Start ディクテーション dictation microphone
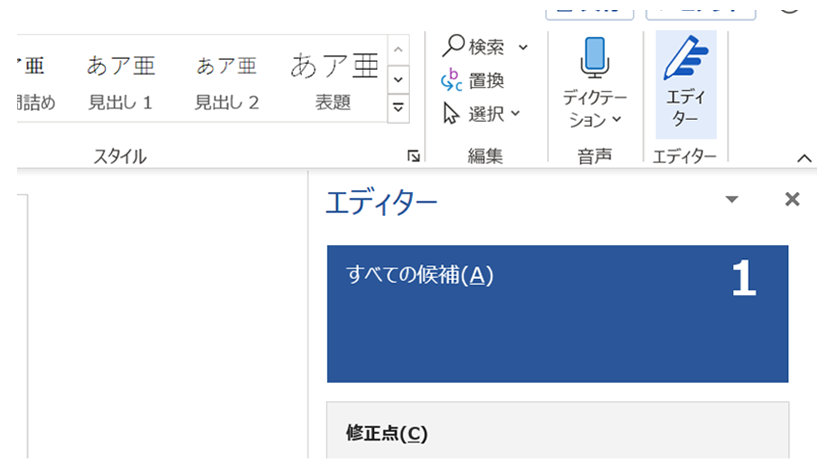Viewport: 834px width, 470px height. 595,57
